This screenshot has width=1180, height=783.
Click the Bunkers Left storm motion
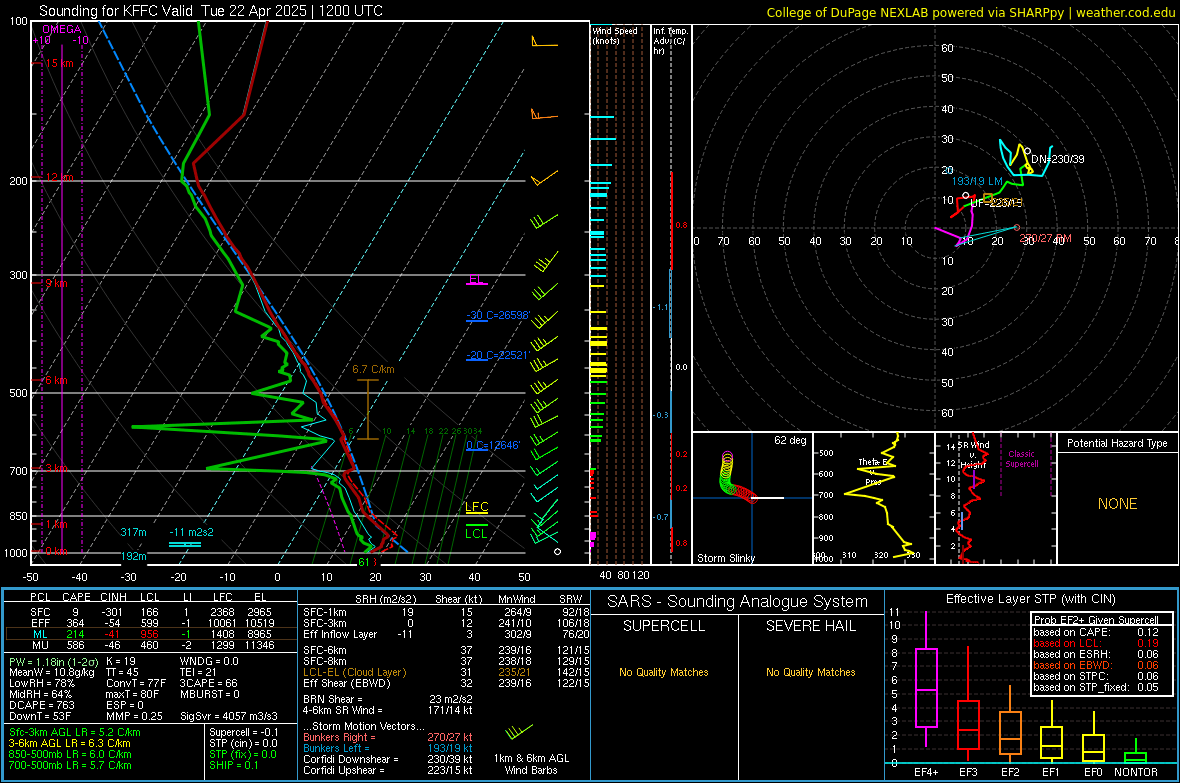click(x=388, y=748)
